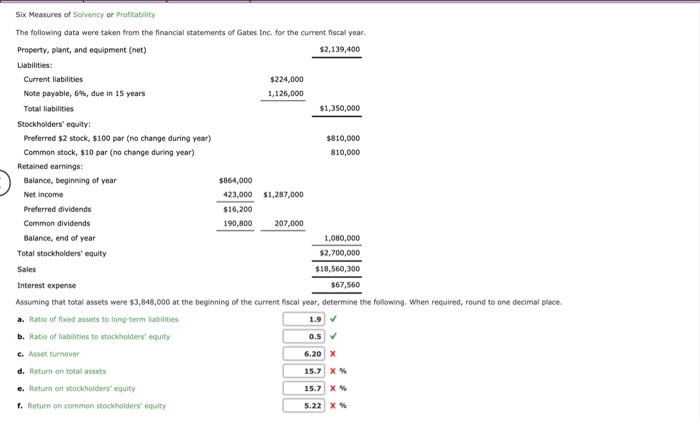Image resolution: width=700 pixels, height=421 pixels.
Task: Select the Property, plant, and equipment value $2,139,400
Action: point(340,50)
